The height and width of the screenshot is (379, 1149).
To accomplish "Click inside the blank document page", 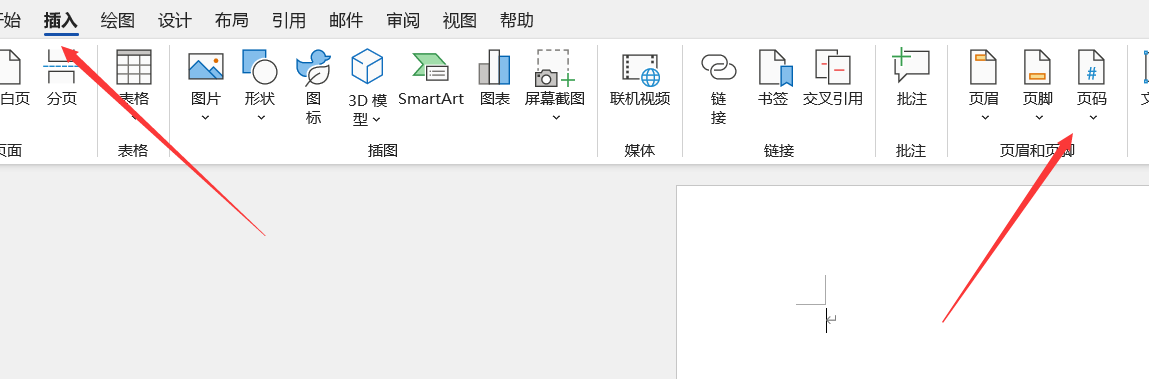I will 912,282.
